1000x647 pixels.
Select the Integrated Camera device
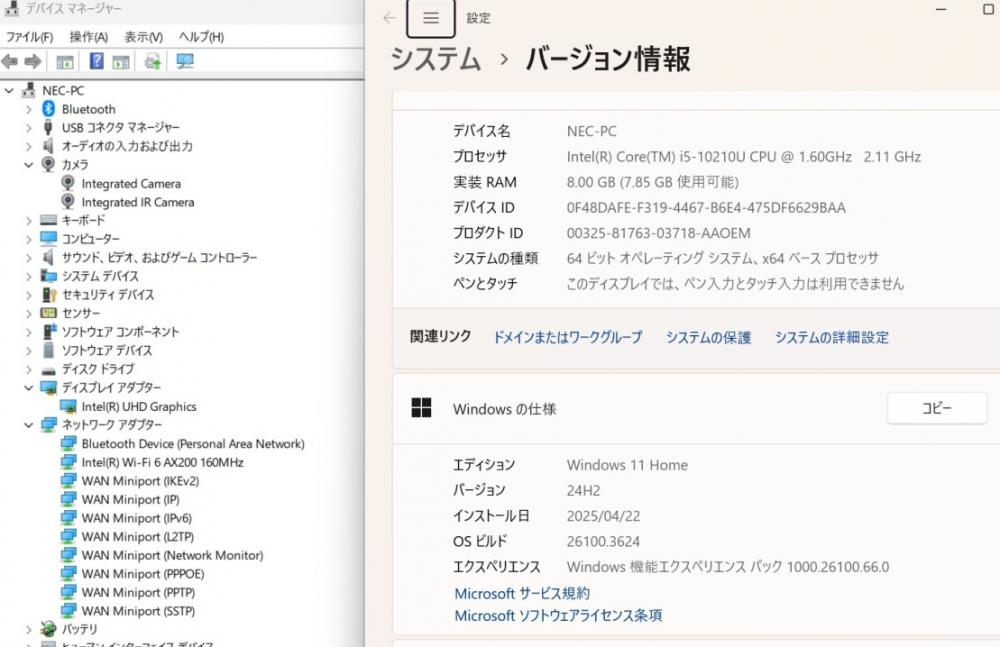(131, 184)
